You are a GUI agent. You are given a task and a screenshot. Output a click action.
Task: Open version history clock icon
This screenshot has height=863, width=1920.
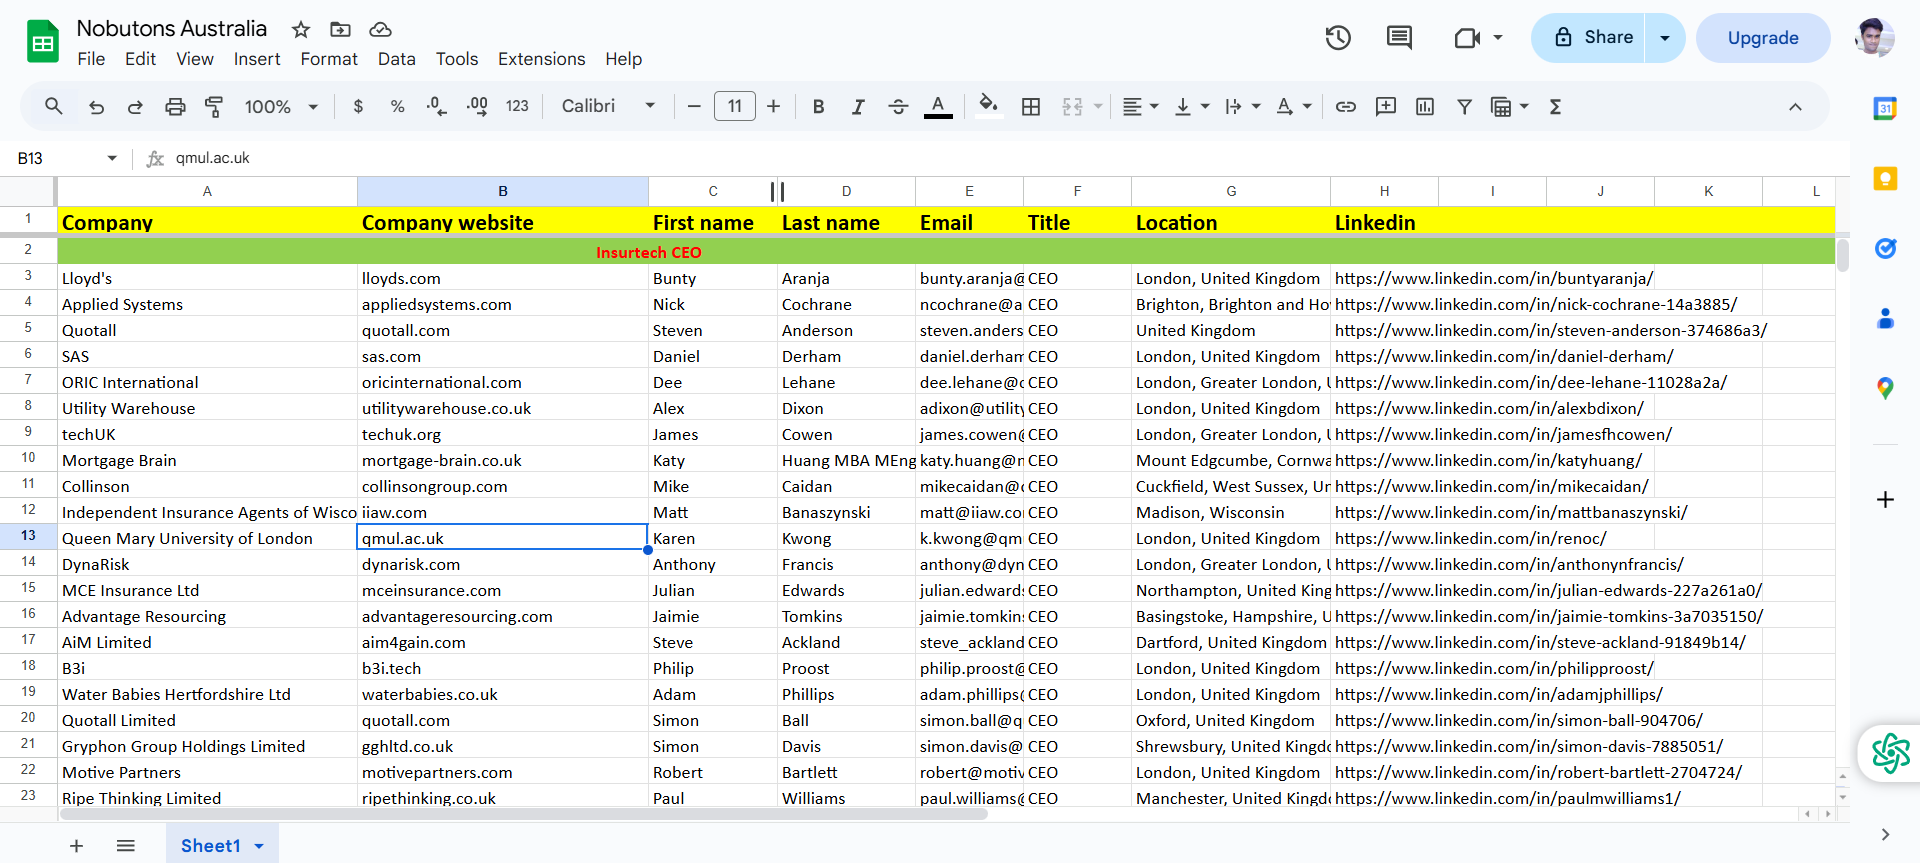pyautogui.click(x=1338, y=38)
